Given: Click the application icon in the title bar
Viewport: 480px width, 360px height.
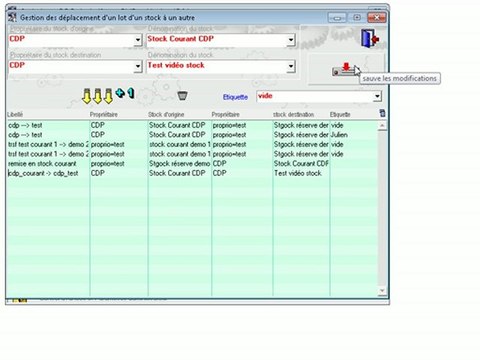Looking at the screenshot, I should [x=12, y=17].
